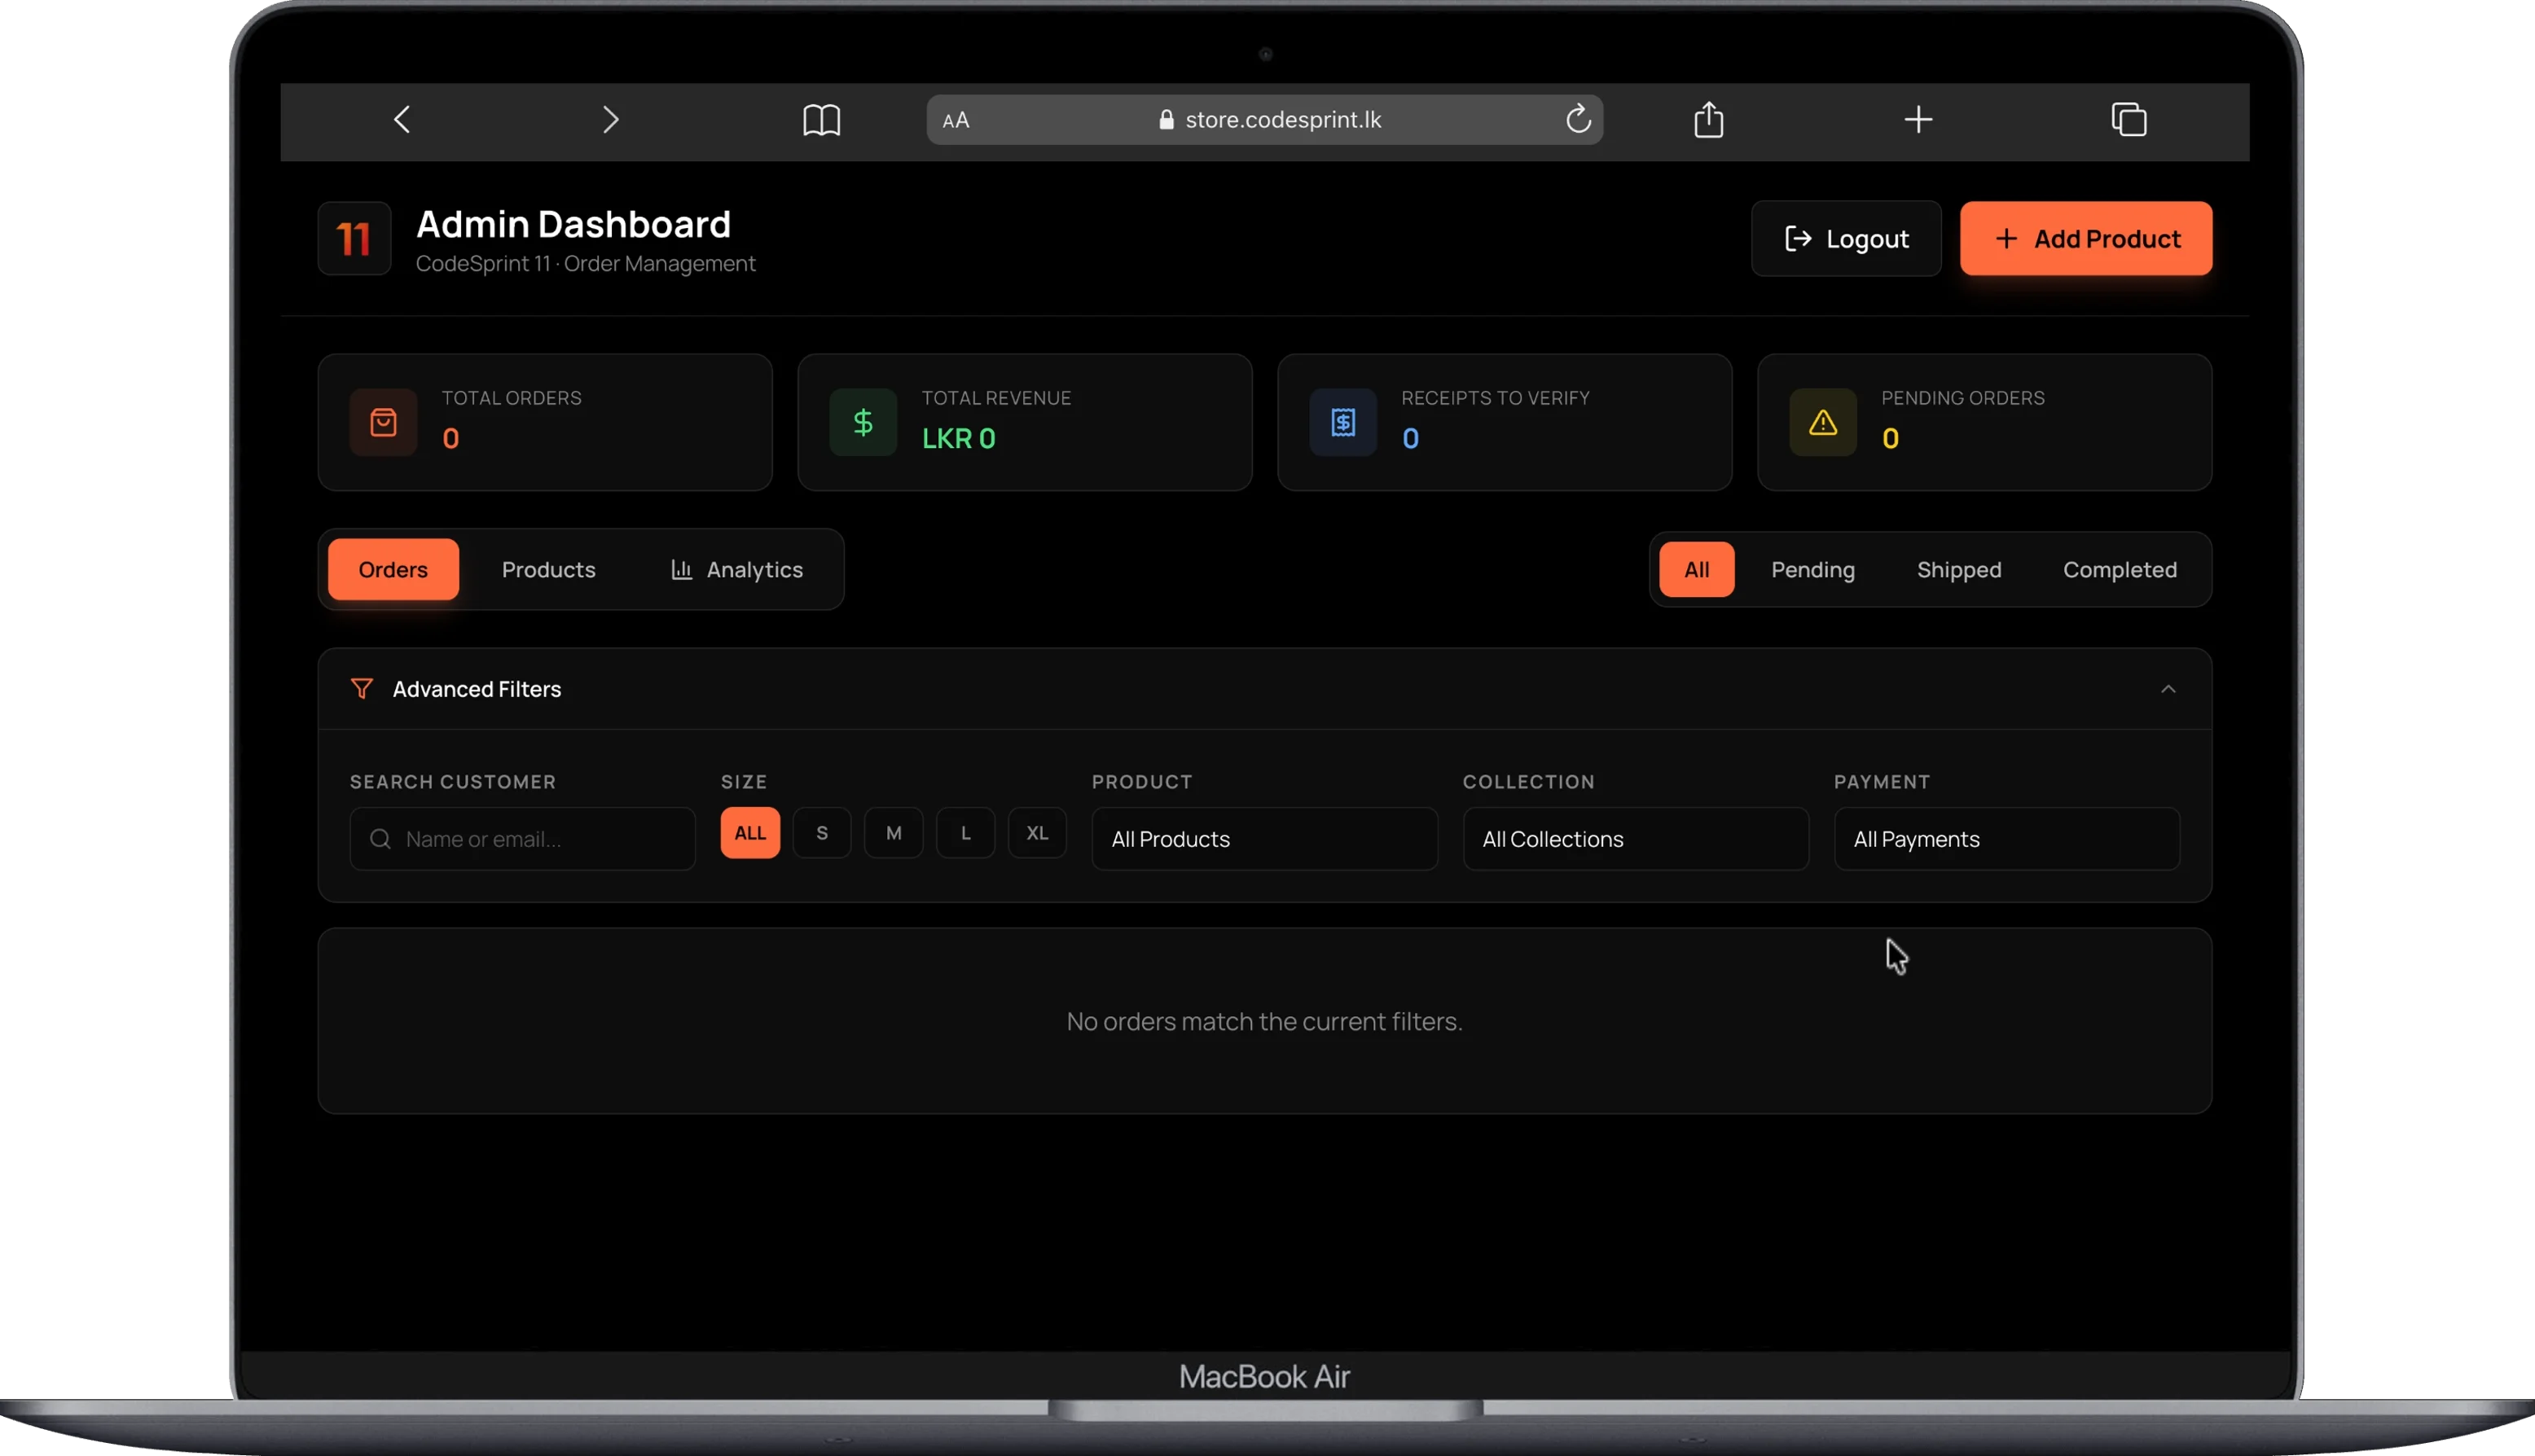Click the Total Orders shopping bag icon
2535x1456 pixels.
click(x=383, y=422)
